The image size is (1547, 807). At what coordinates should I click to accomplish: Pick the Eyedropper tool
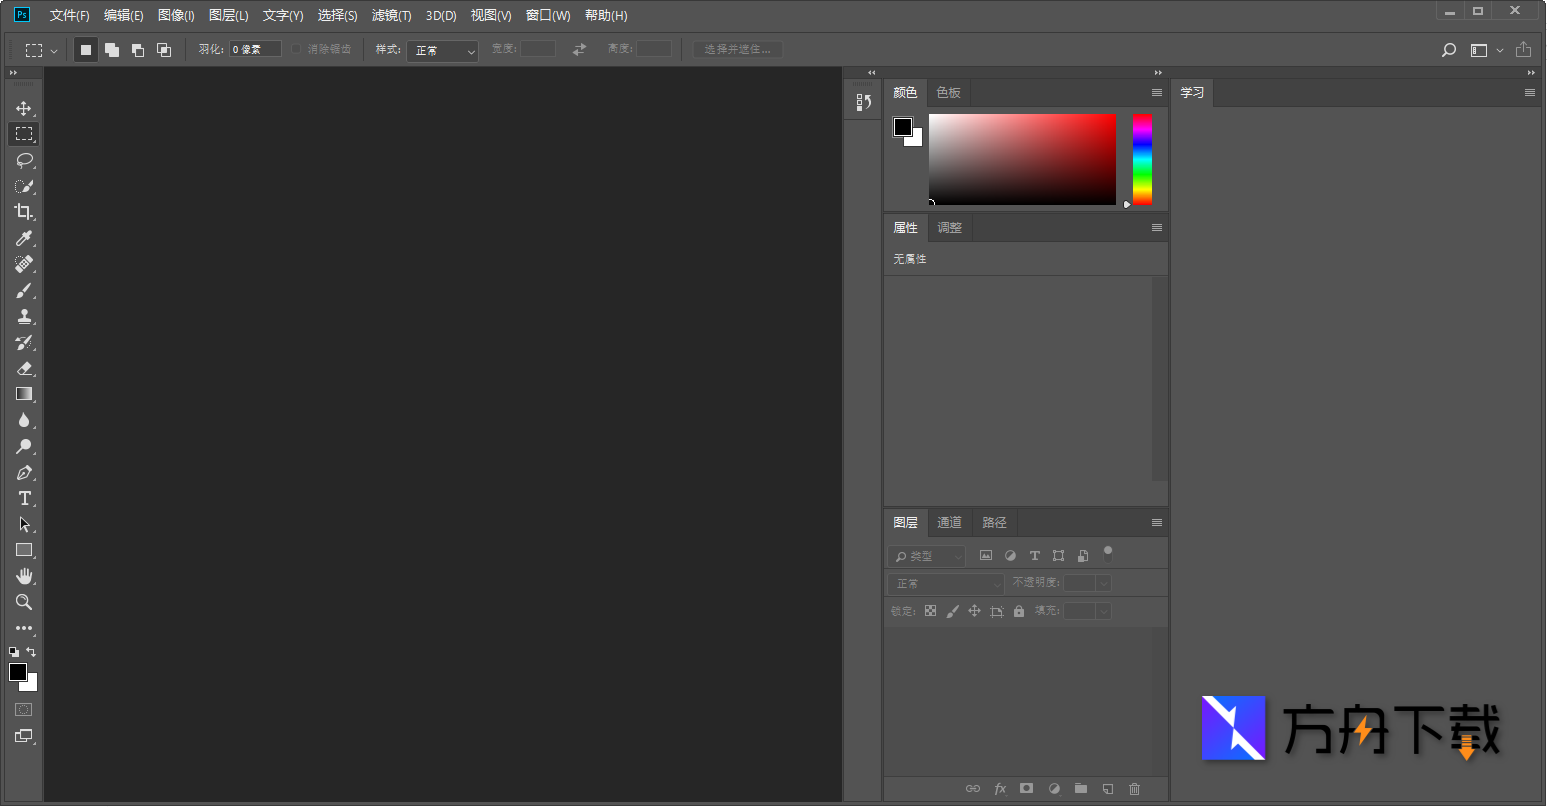pos(23,238)
